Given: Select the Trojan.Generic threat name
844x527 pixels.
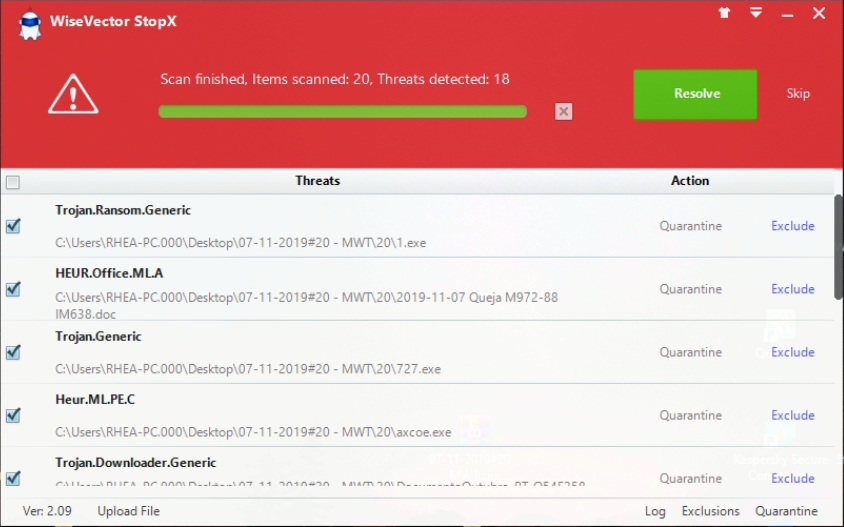Looking at the screenshot, I should coord(98,336).
